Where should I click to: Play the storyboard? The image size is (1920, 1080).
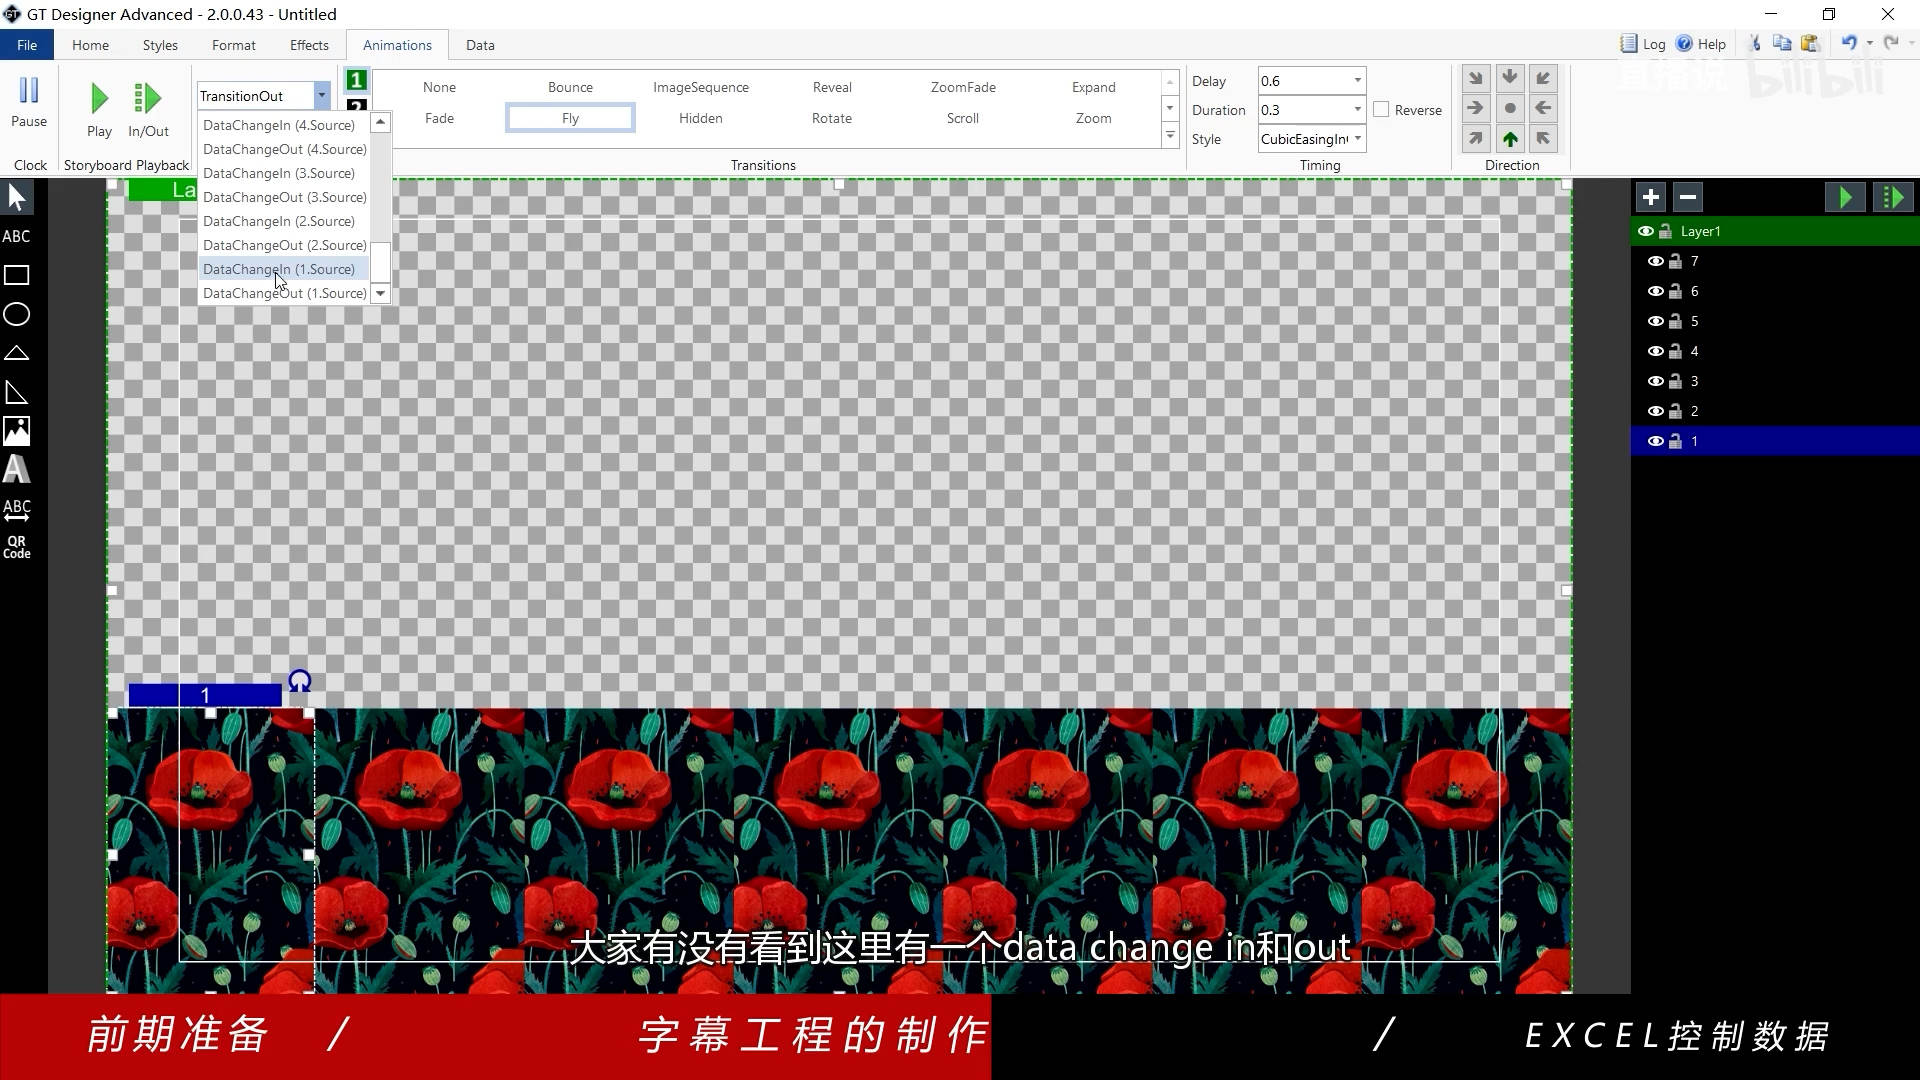99,108
